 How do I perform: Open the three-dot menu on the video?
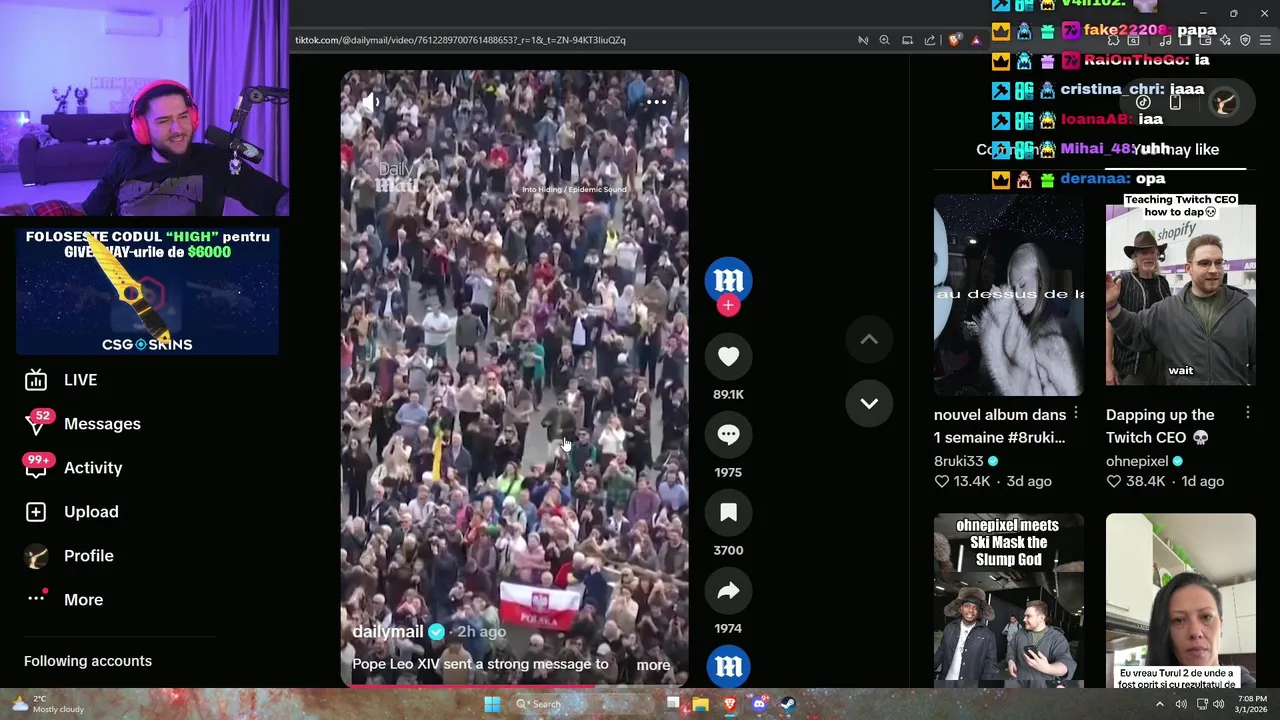tap(656, 101)
